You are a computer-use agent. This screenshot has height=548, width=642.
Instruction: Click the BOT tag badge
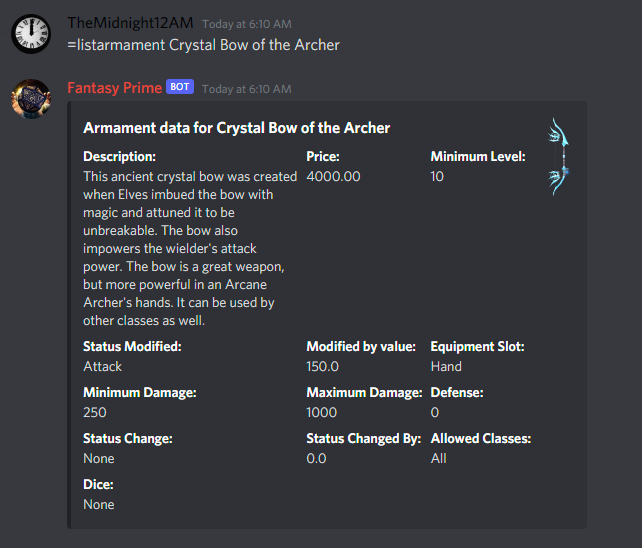pos(180,88)
